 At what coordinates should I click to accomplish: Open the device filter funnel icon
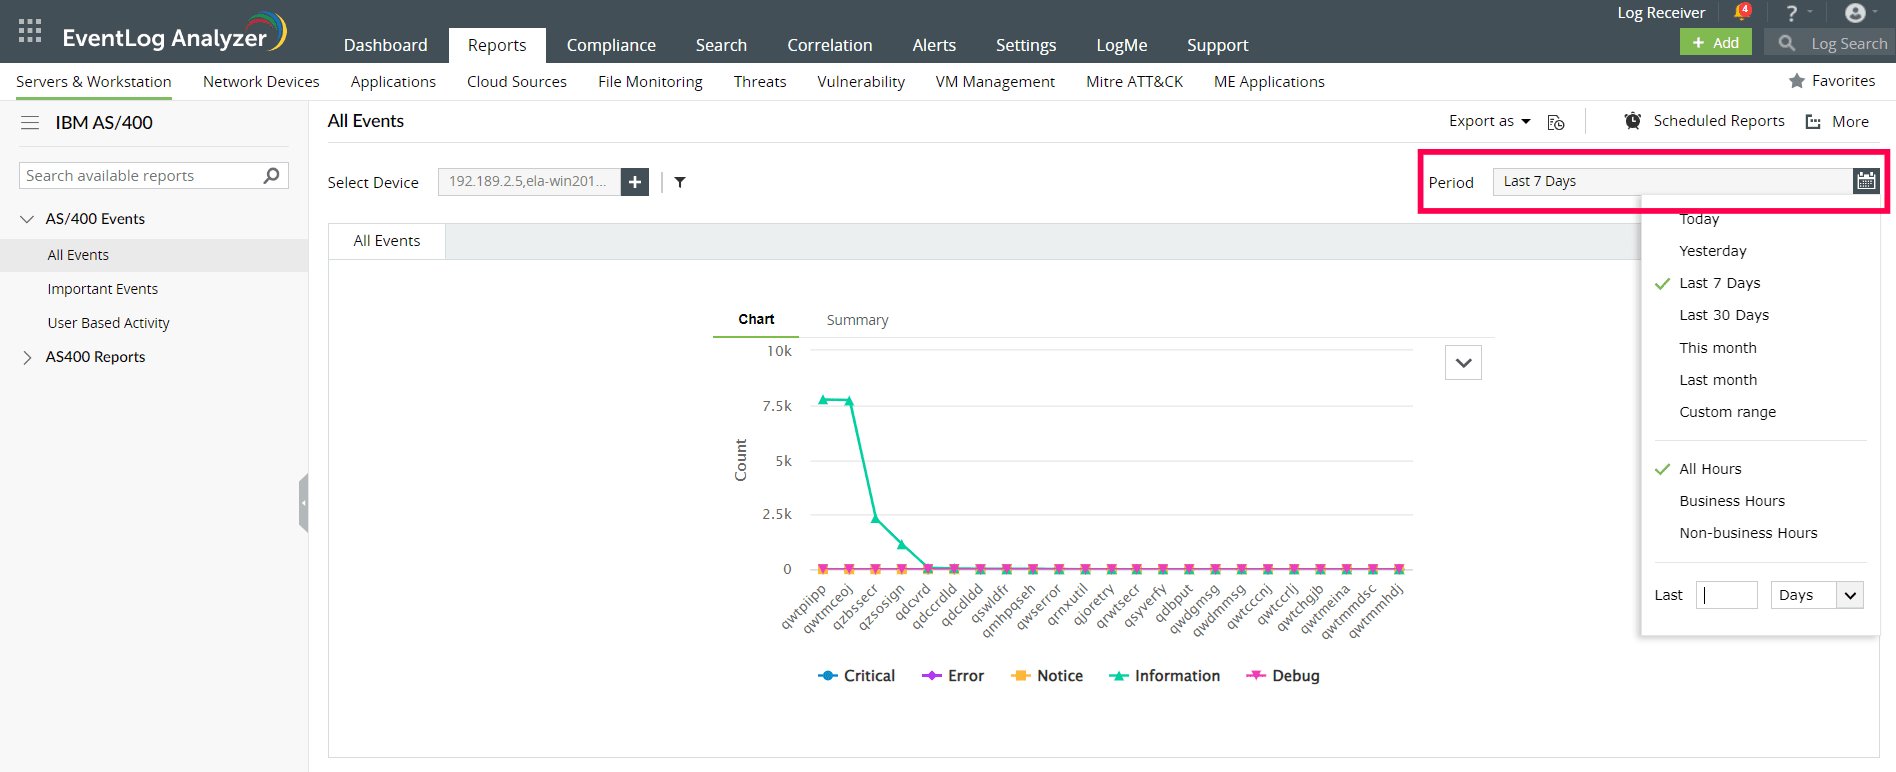coord(680,182)
